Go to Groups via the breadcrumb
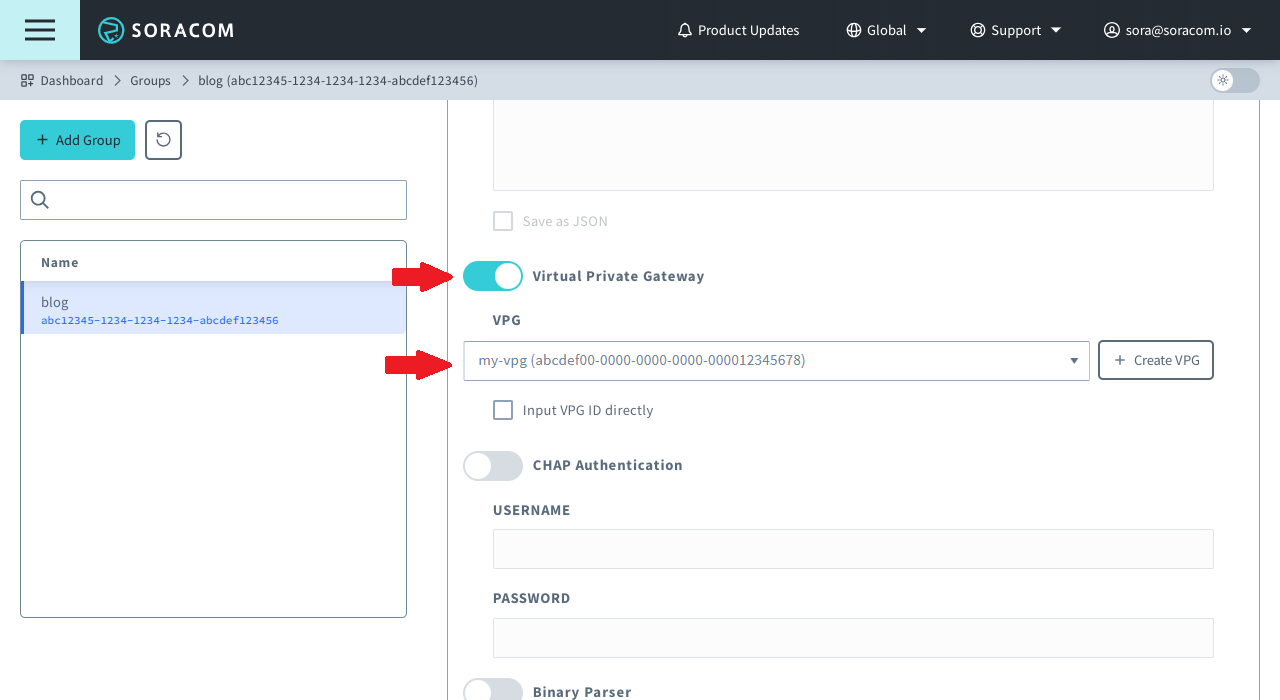Image resolution: width=1280 pixels, height=700 pixels. 150,80
